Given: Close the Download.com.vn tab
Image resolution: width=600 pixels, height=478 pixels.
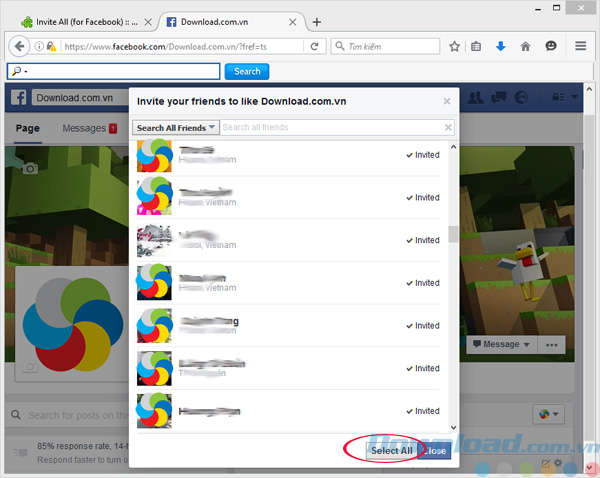Looking at the screenshot, I should tap(293, 22).
